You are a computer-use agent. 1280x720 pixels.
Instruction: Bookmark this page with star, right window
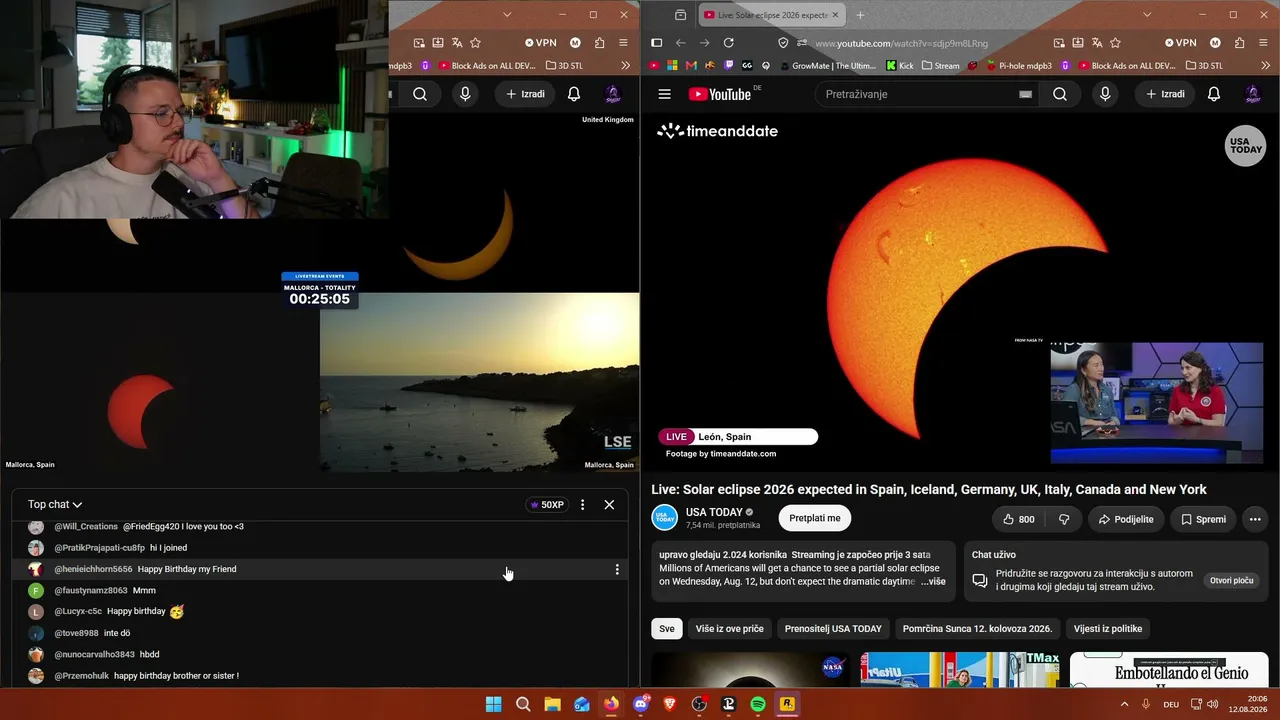[x=1115, y=43]
